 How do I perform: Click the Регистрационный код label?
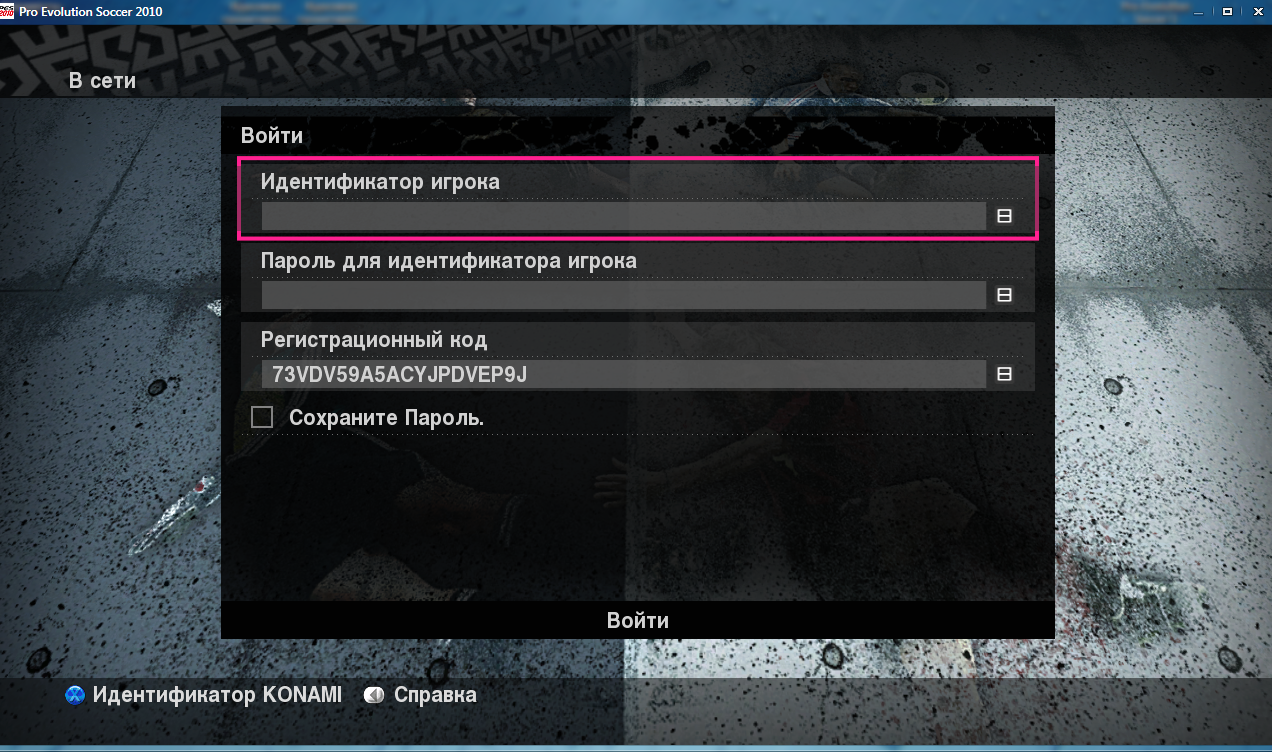[x=374, y=340]
